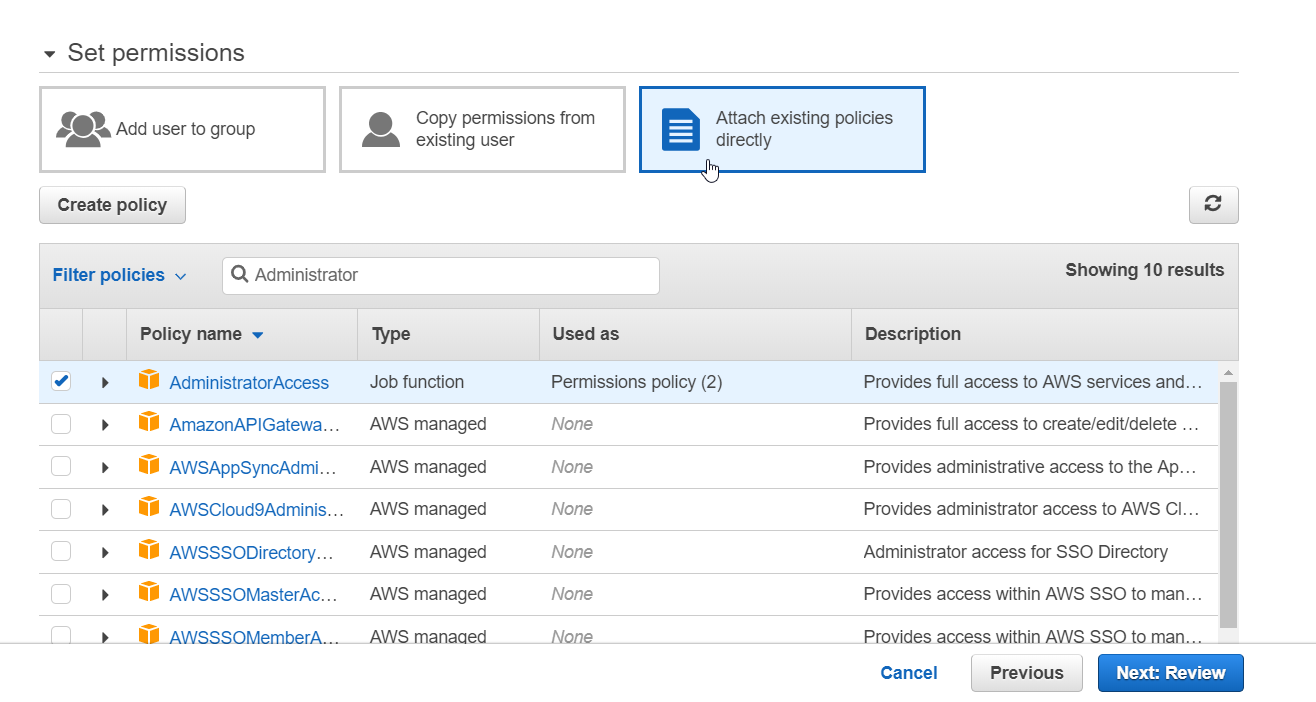Click the policy icon next to AWSCloud9Administrator
Screen dimensions: 1316x702
(149, 508)
